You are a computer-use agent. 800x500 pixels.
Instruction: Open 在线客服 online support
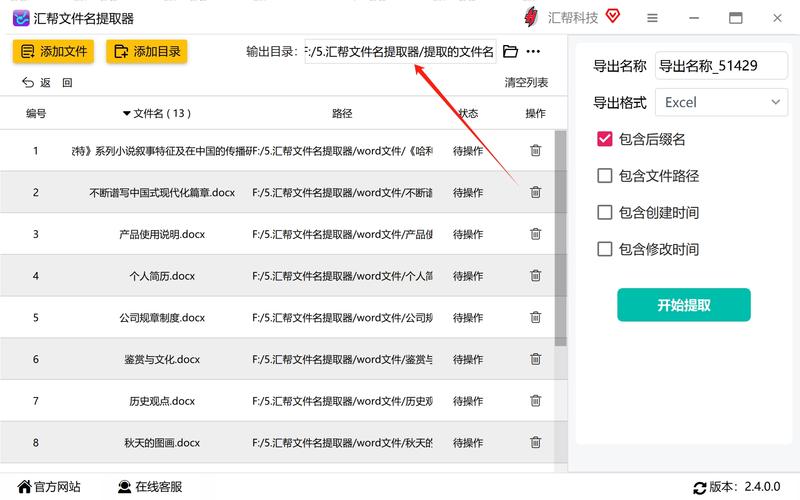coord(150,487)
